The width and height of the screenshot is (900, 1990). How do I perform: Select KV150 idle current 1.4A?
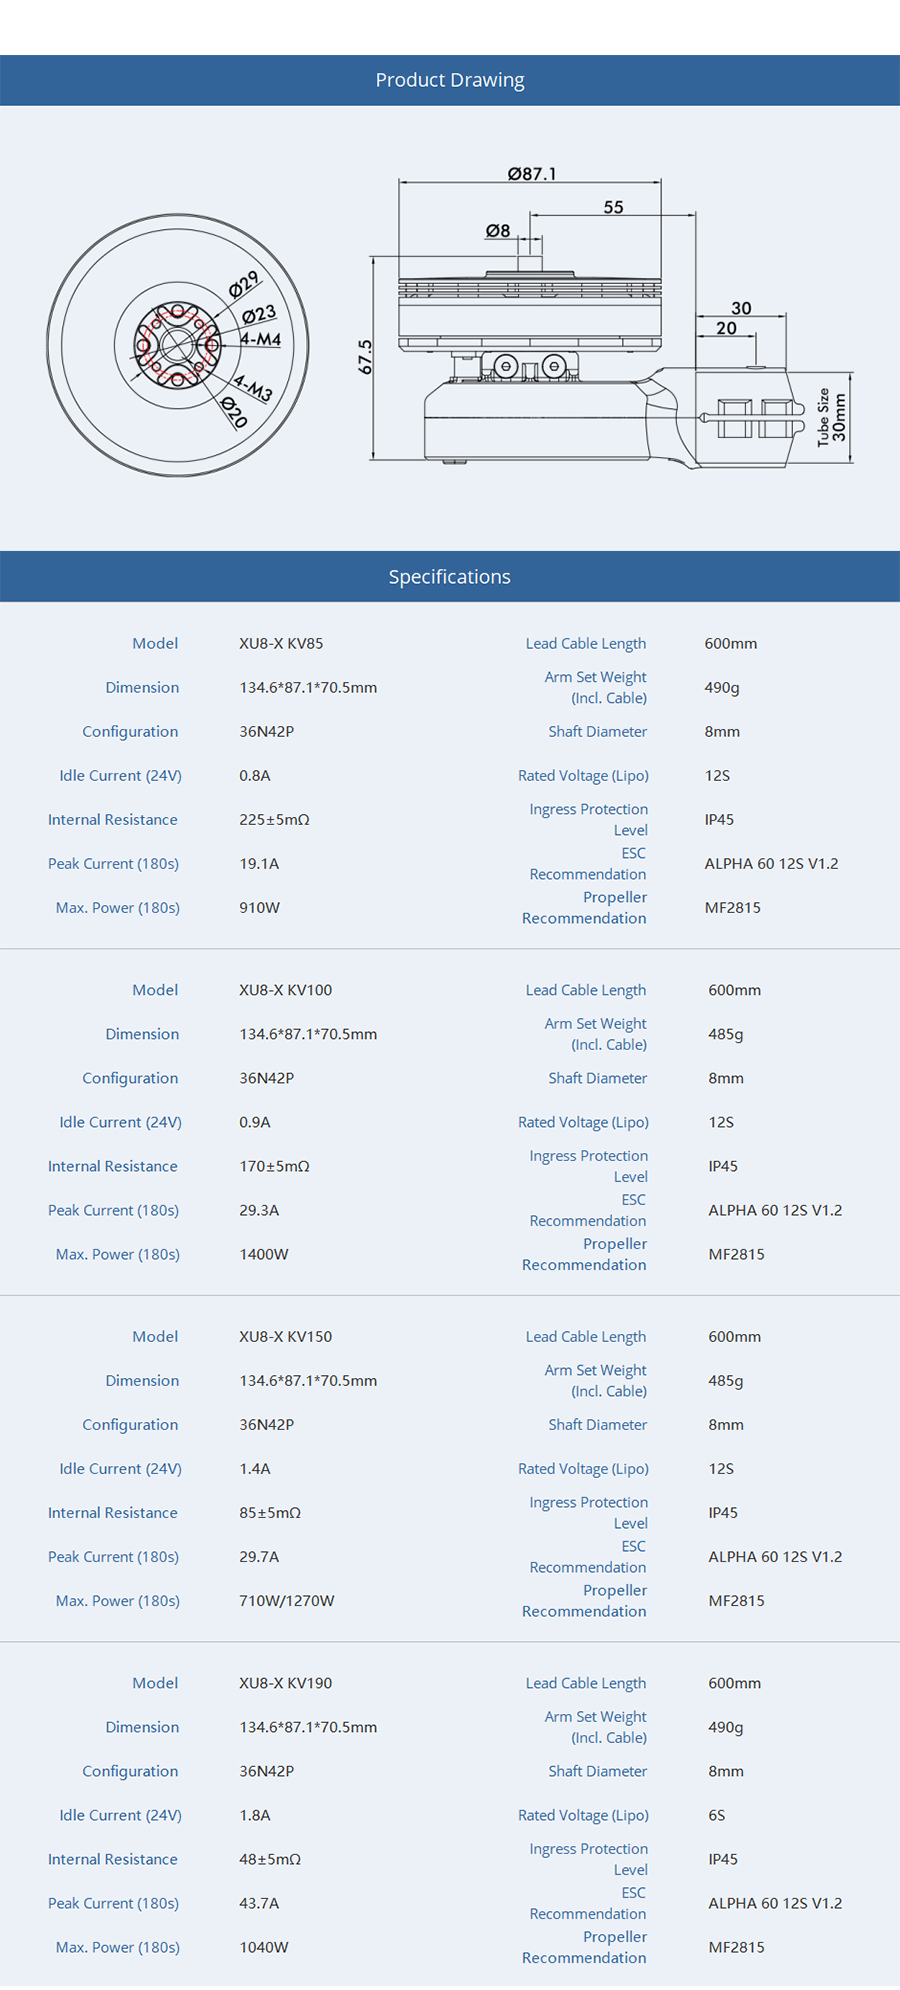255,1469
